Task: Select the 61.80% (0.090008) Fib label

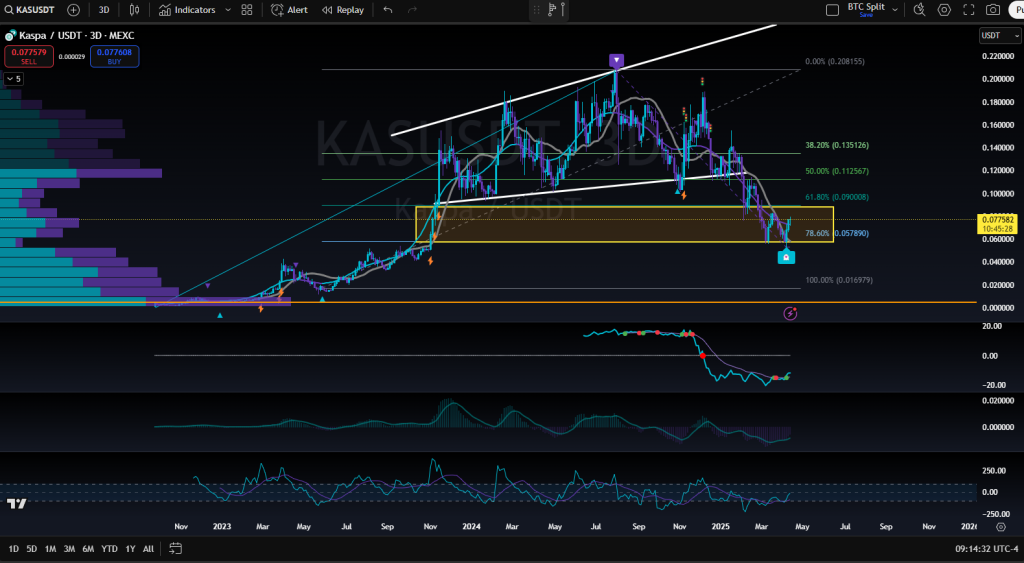Action: [837, 197]
